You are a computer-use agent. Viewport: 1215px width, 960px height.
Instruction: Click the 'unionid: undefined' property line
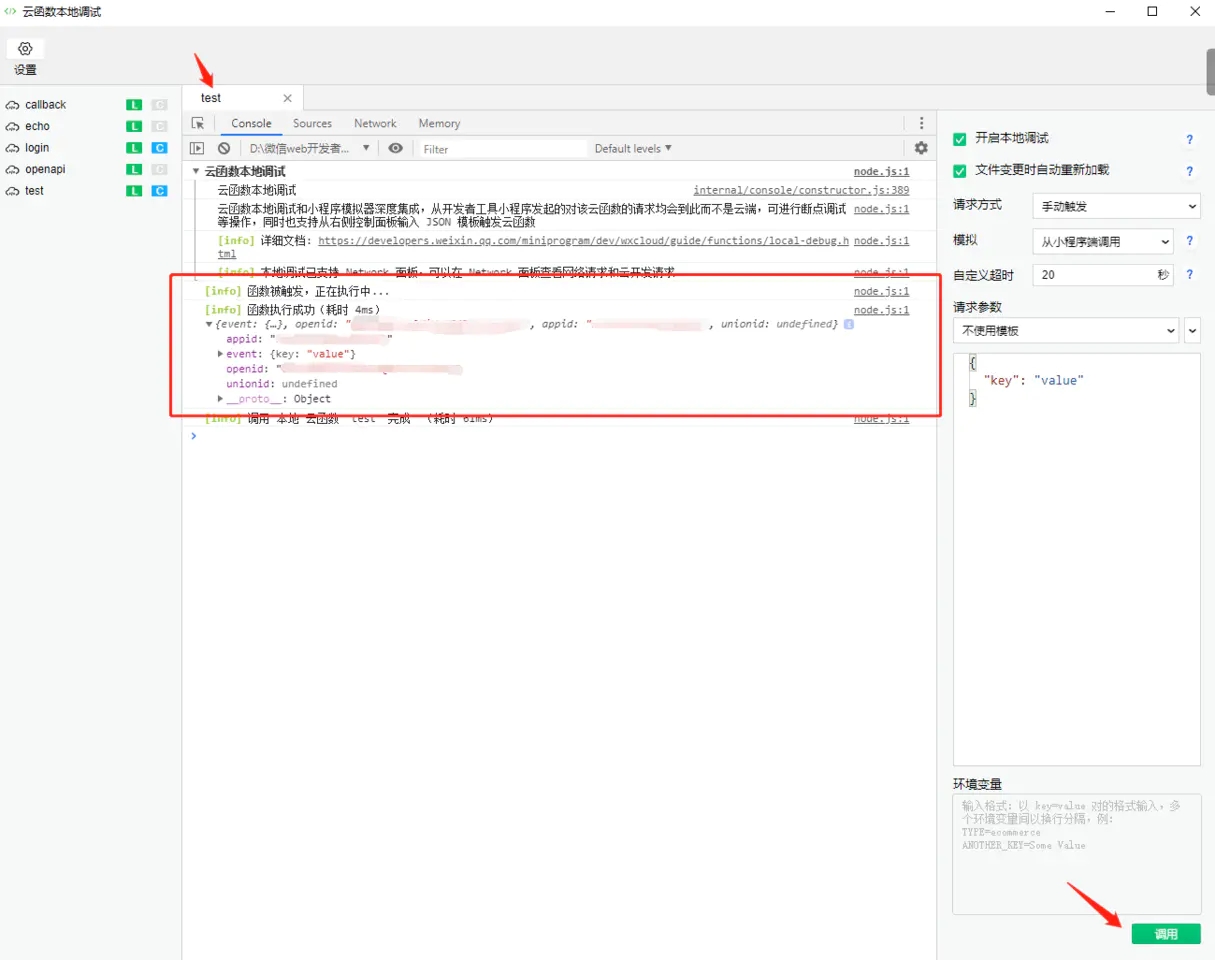point(281,384)
